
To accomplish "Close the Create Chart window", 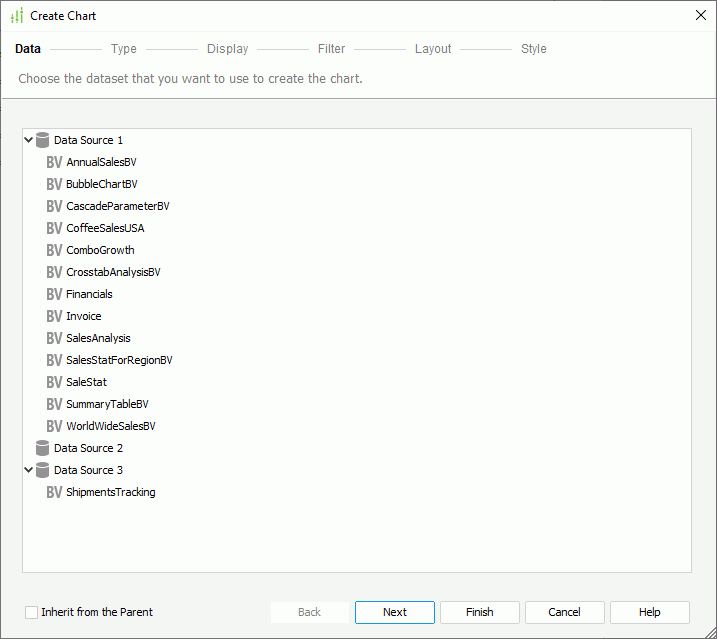I will tap(701, 15).
